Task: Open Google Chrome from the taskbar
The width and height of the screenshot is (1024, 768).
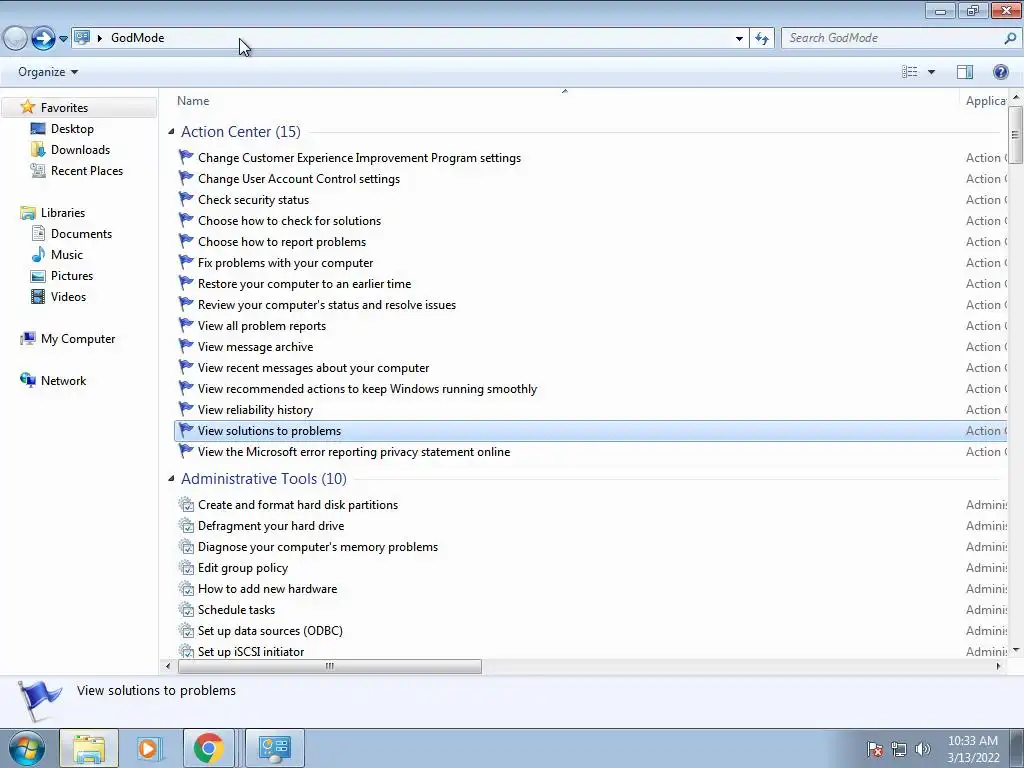Action: 208,748
